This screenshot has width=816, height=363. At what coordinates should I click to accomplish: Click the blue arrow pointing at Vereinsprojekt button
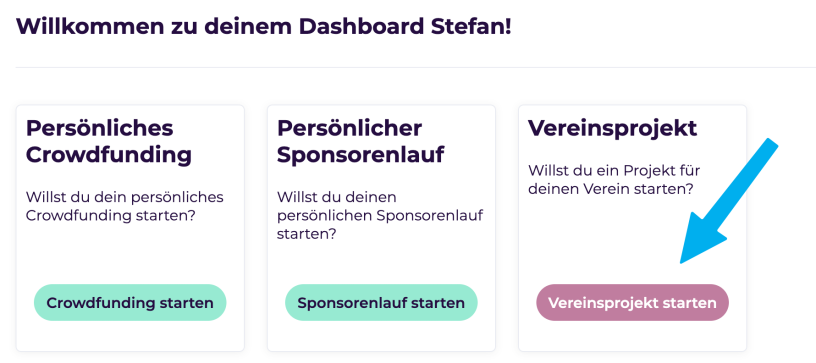click(x=729, y=200)
